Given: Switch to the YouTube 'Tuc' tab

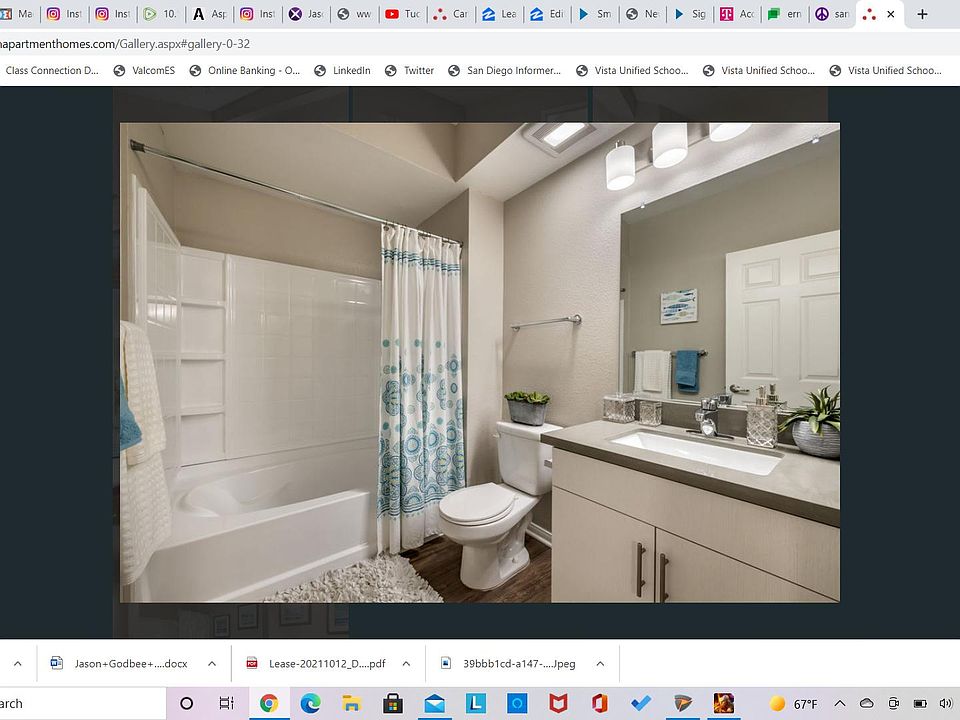Looking at the screenshot, I should pyautogui.click(x=403, y=13).
